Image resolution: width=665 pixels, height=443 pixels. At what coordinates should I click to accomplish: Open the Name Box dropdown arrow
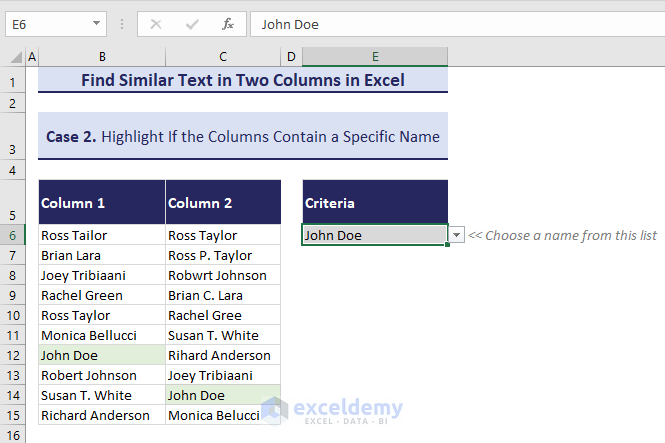pos(97,24)
